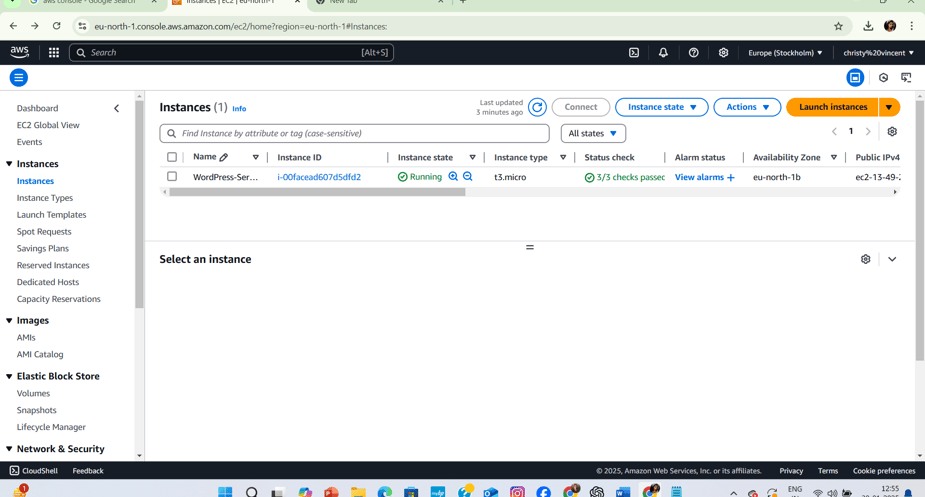Launch CloudShell from the top navigation icon
Screen dimensions: 925x497
point(634,53)
